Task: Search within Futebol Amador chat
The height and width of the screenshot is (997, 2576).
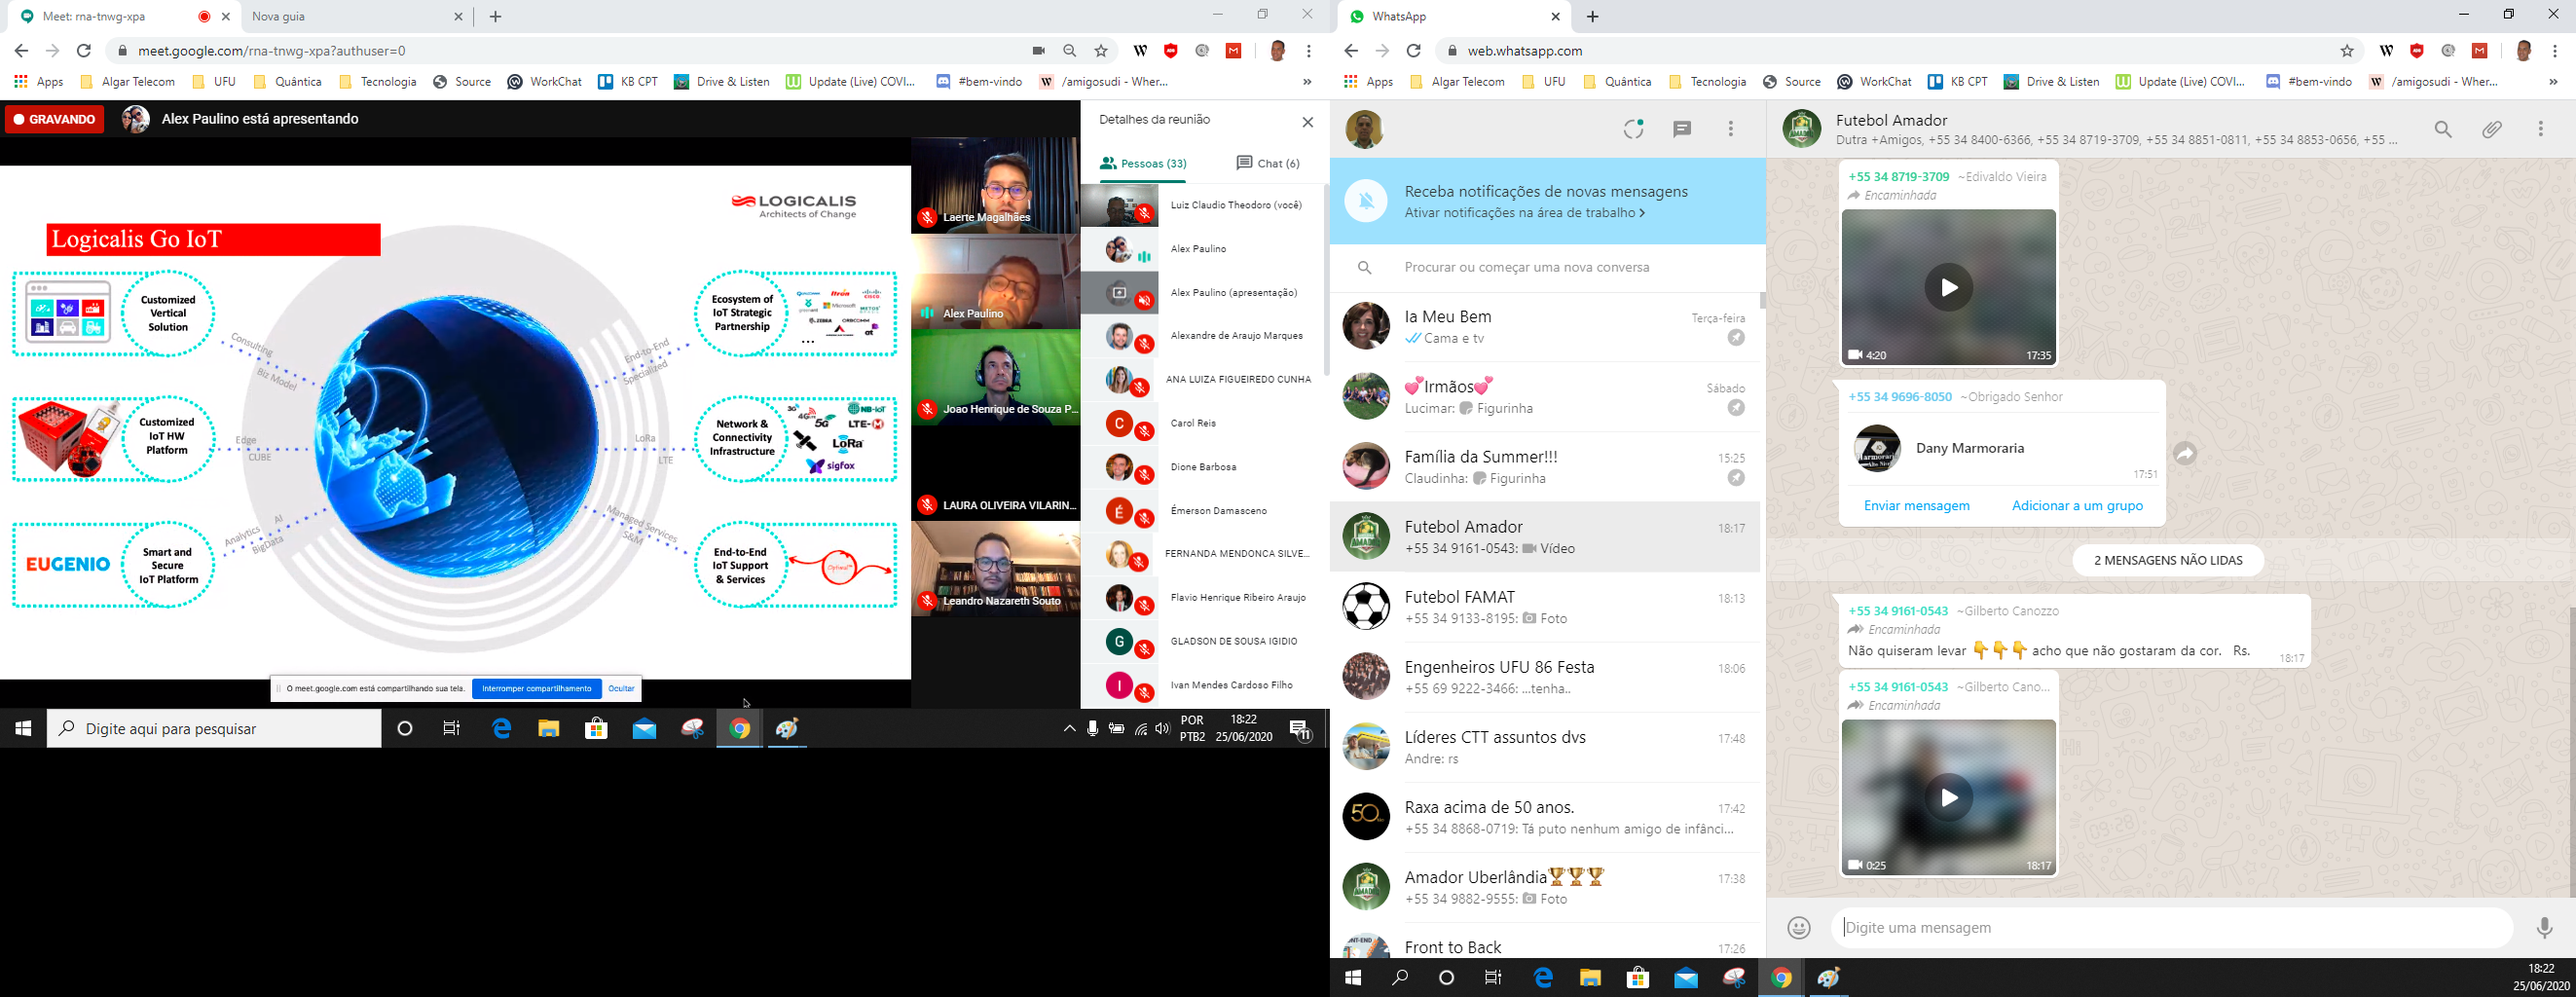Action: pos(2443,129)
